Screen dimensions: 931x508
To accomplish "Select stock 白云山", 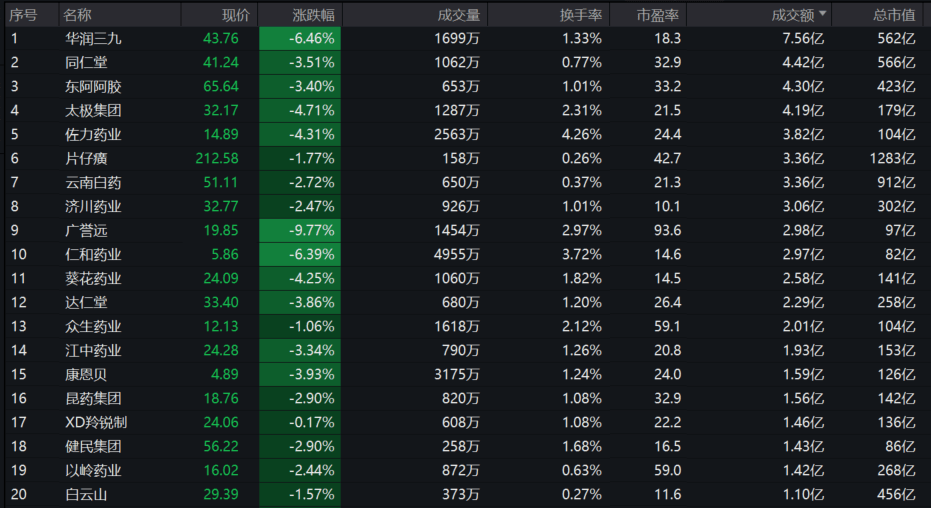I will (x=86, y=494).
